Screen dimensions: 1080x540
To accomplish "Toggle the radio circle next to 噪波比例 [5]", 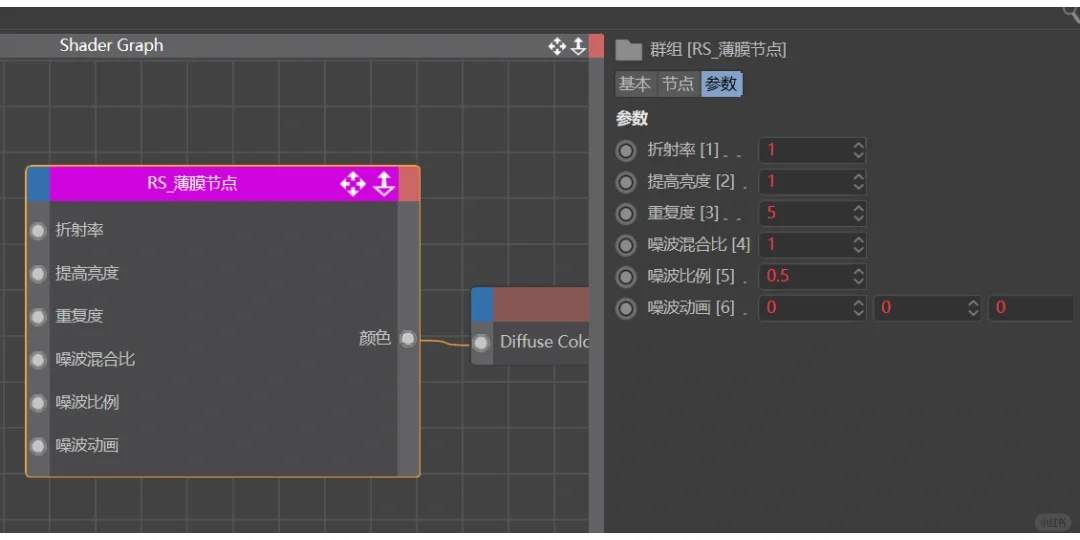I will click(x=625, y=276).
